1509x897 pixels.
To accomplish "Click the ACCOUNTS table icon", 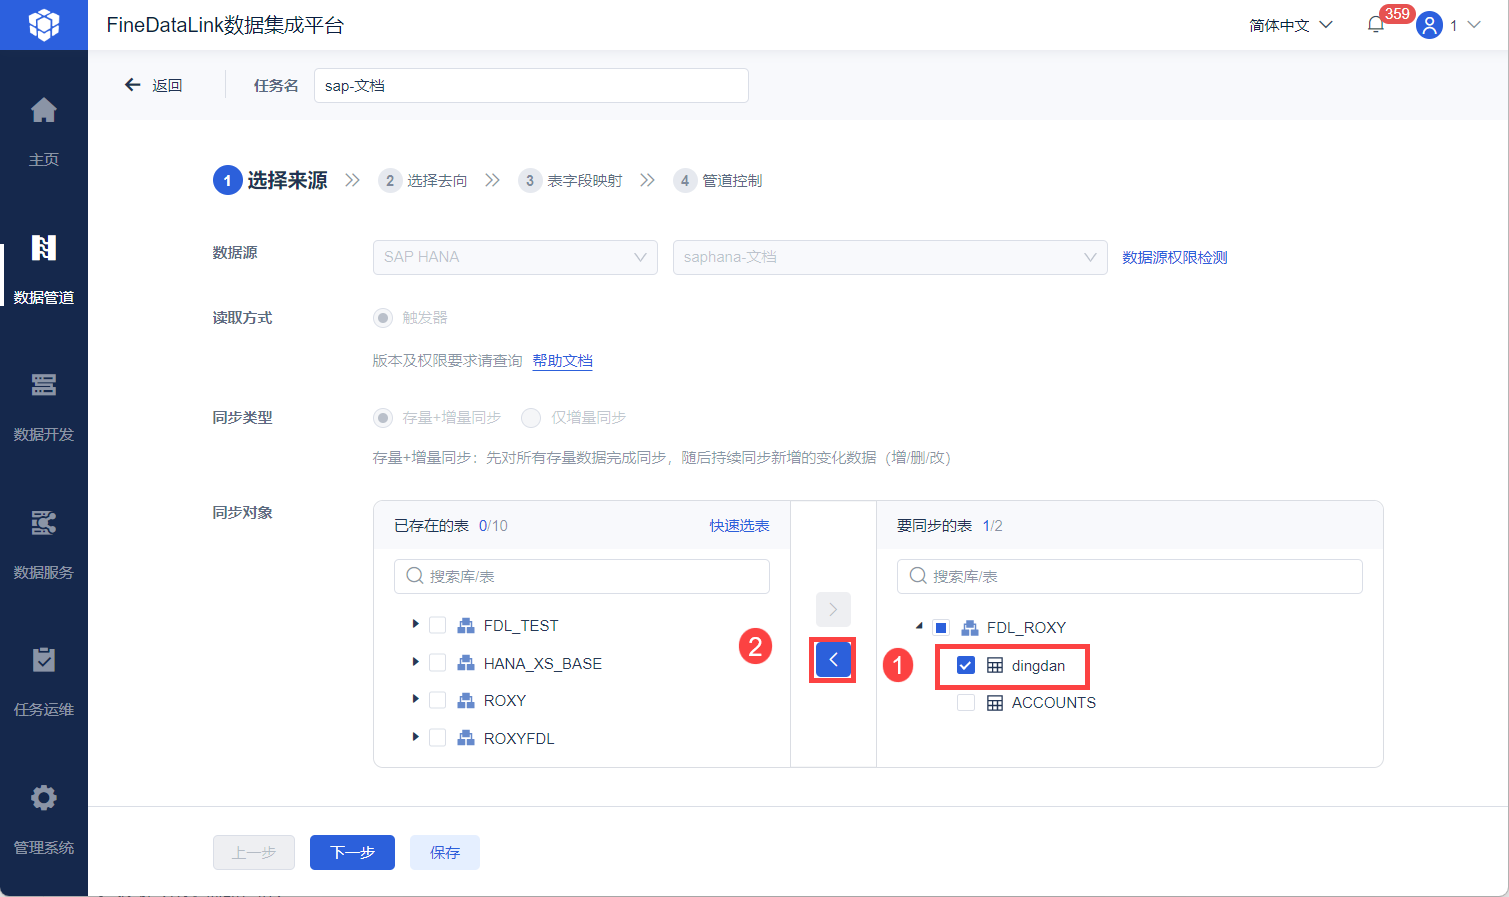I will pyautogui.click(x=995, y=703).
